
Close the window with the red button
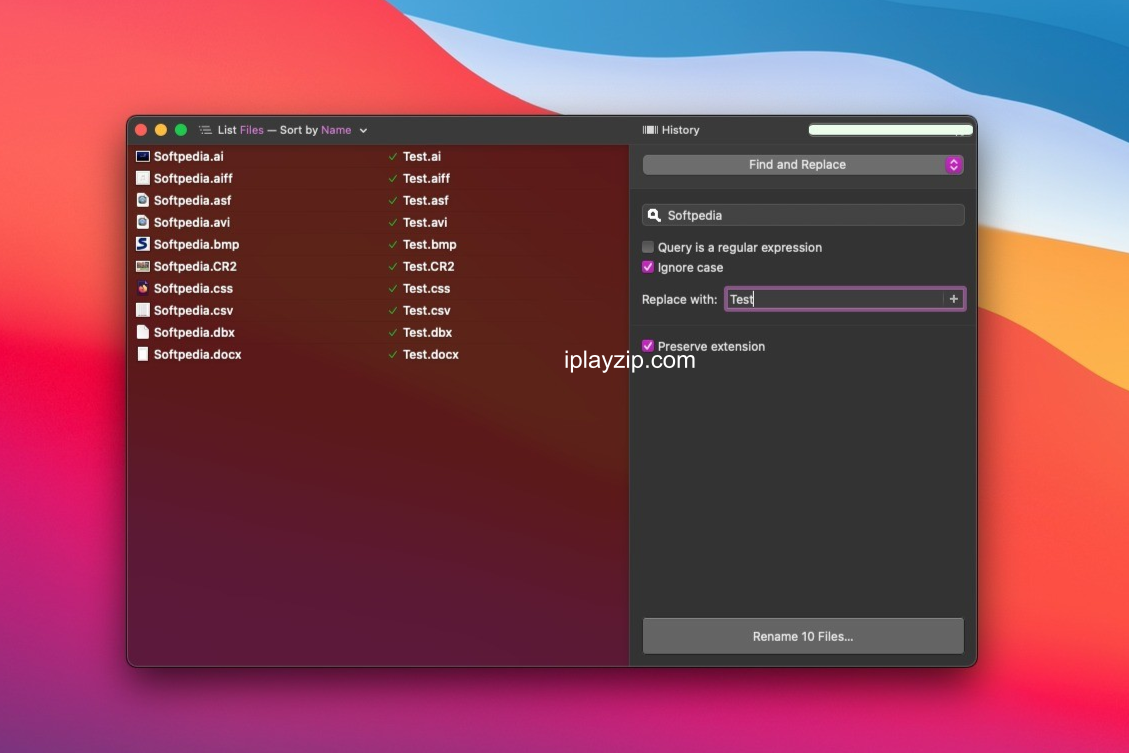141,130
